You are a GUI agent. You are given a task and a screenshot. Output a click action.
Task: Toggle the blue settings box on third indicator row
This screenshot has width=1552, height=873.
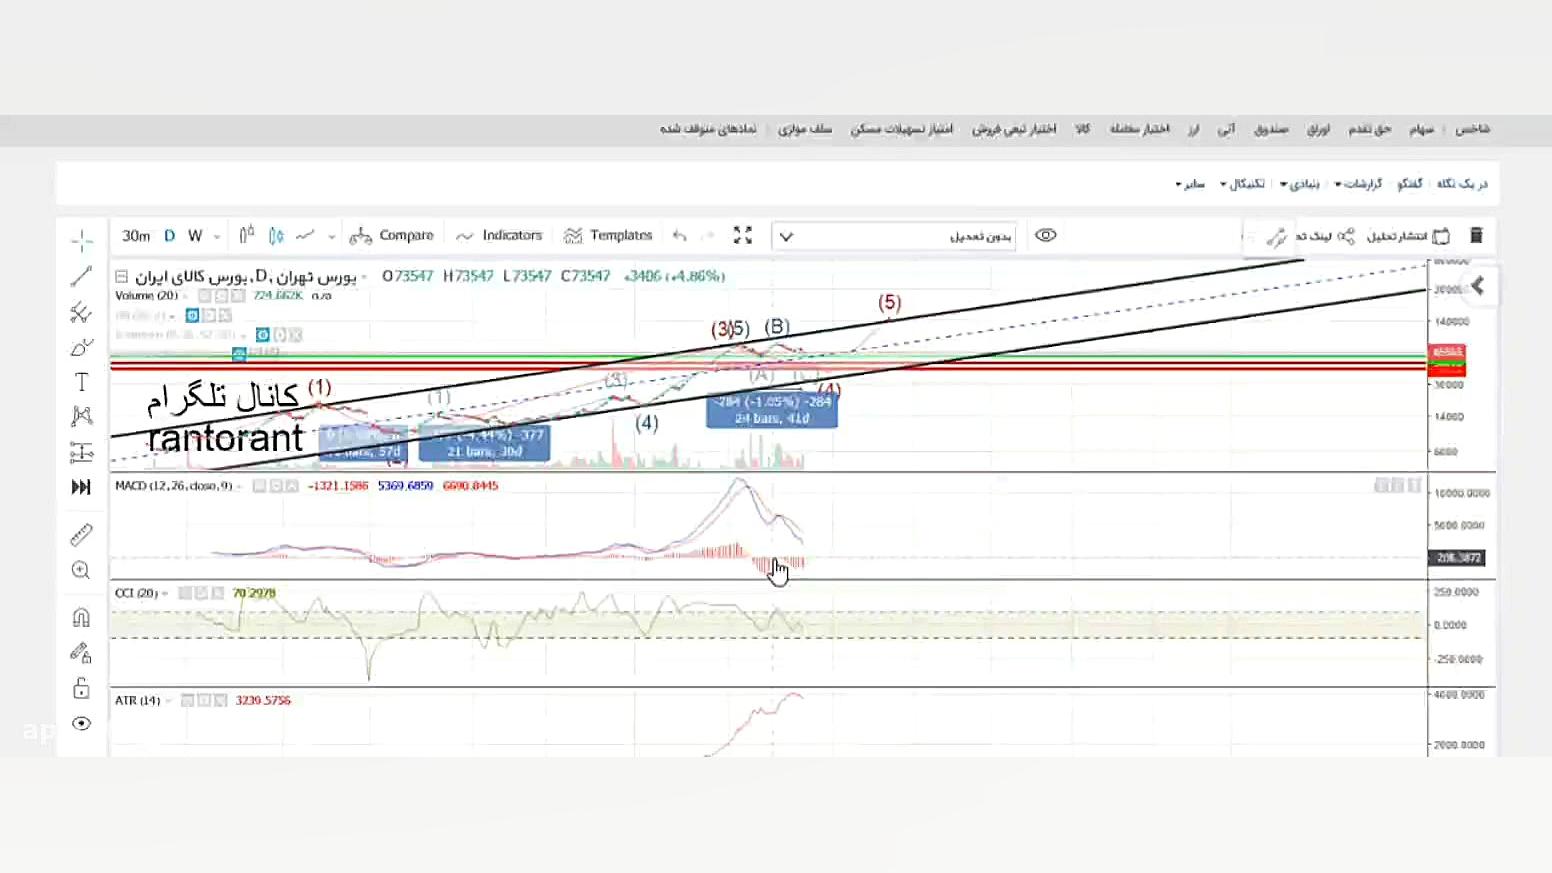(262, 335)
